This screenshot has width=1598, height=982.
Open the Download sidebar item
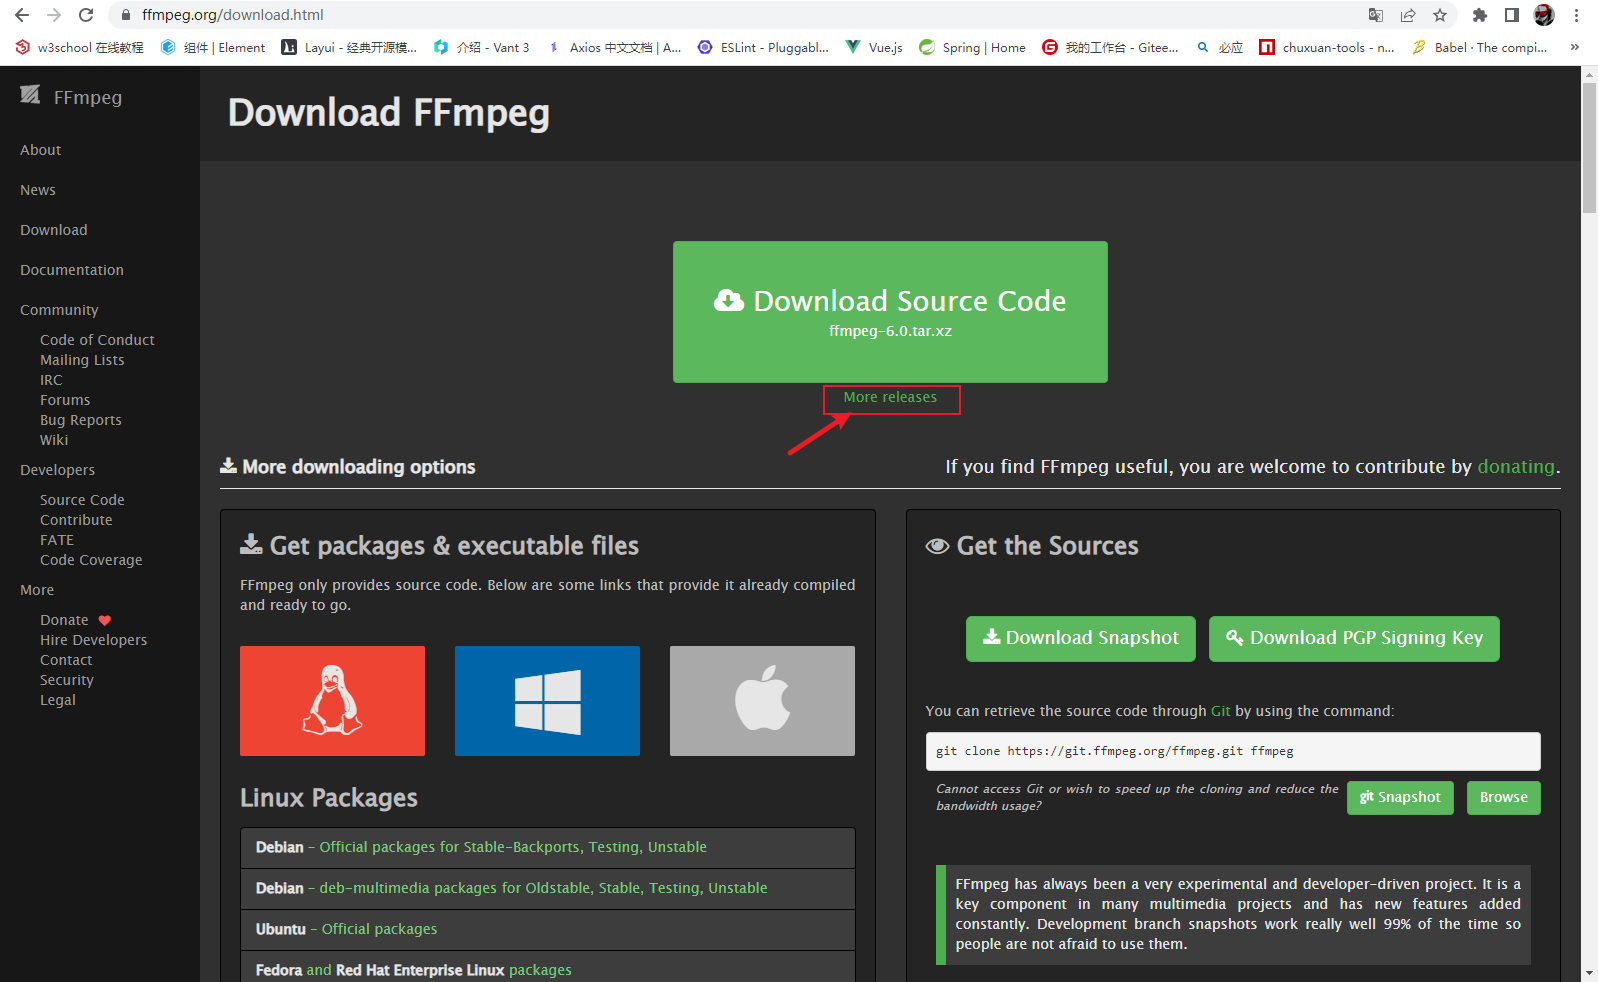pyautogui.click(x=54, y=230)
